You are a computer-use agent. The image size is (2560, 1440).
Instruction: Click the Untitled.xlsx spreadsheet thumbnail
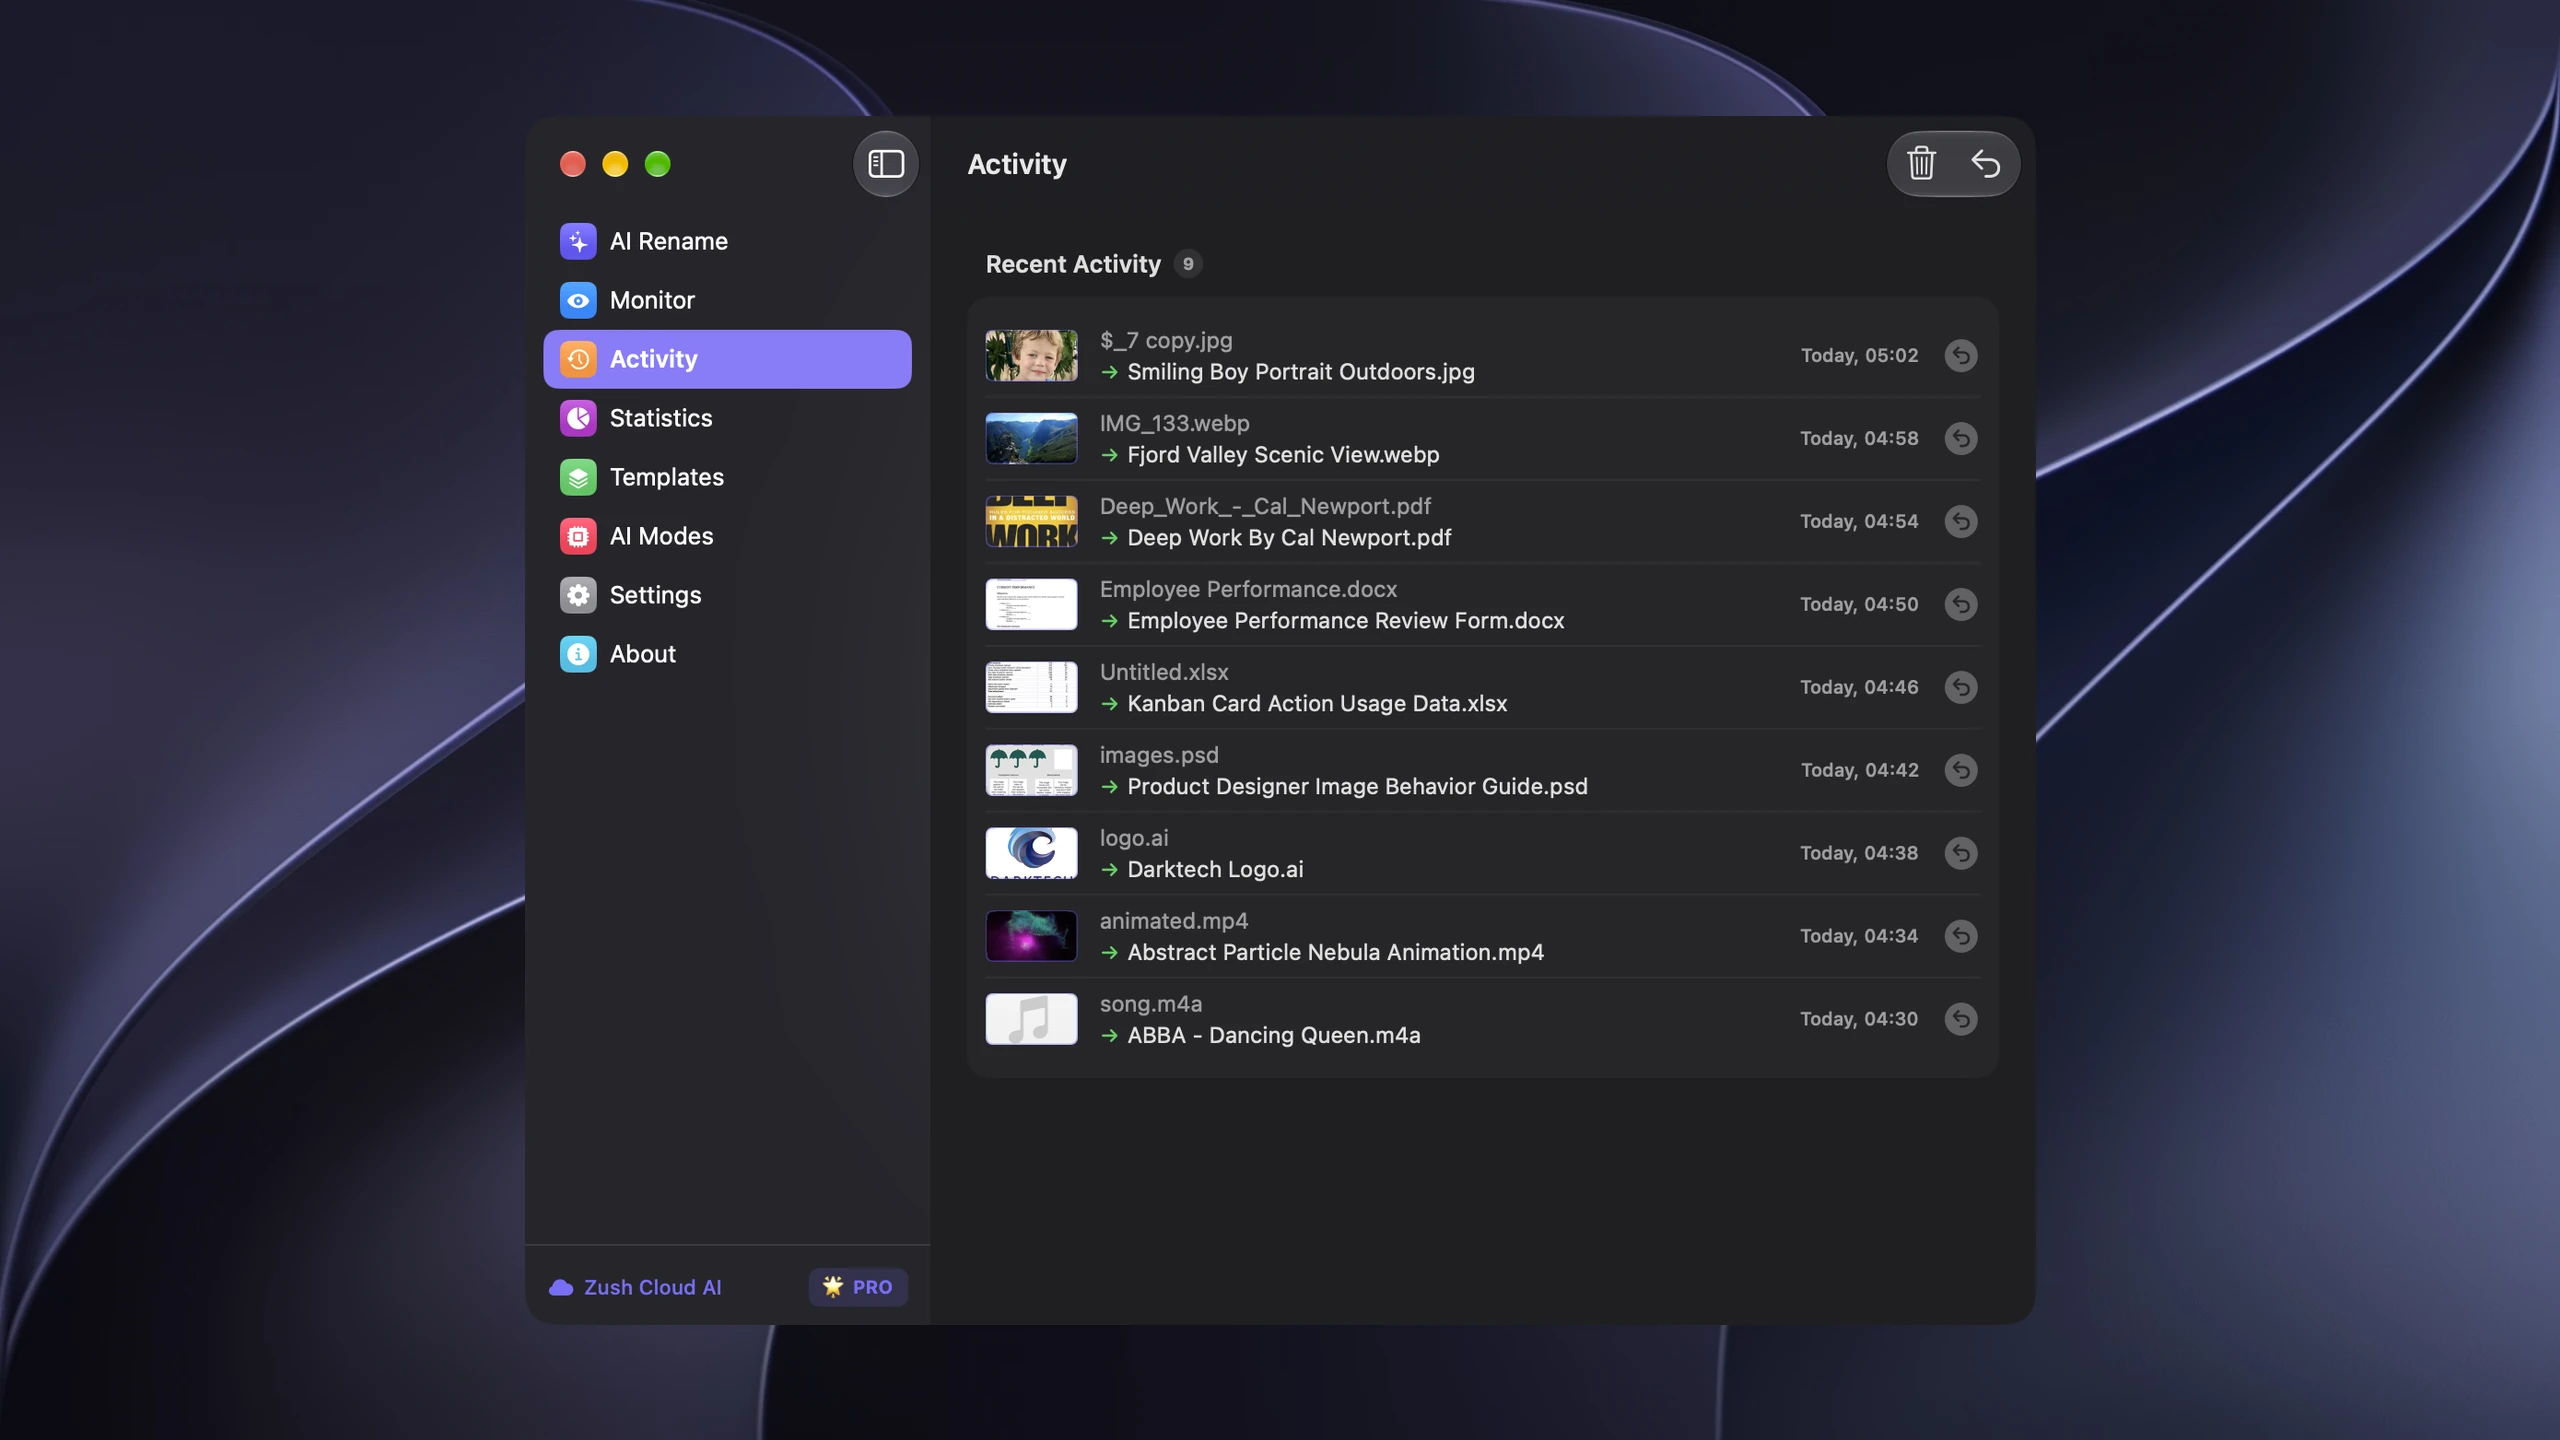1031,688
